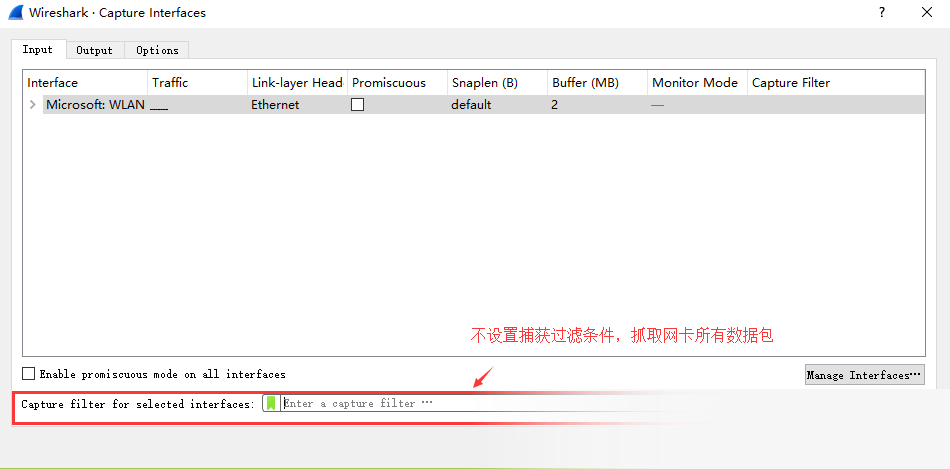Click the Buffer (MB) column header
Screen dimensions: 950x469
click(x=597, y=82)
